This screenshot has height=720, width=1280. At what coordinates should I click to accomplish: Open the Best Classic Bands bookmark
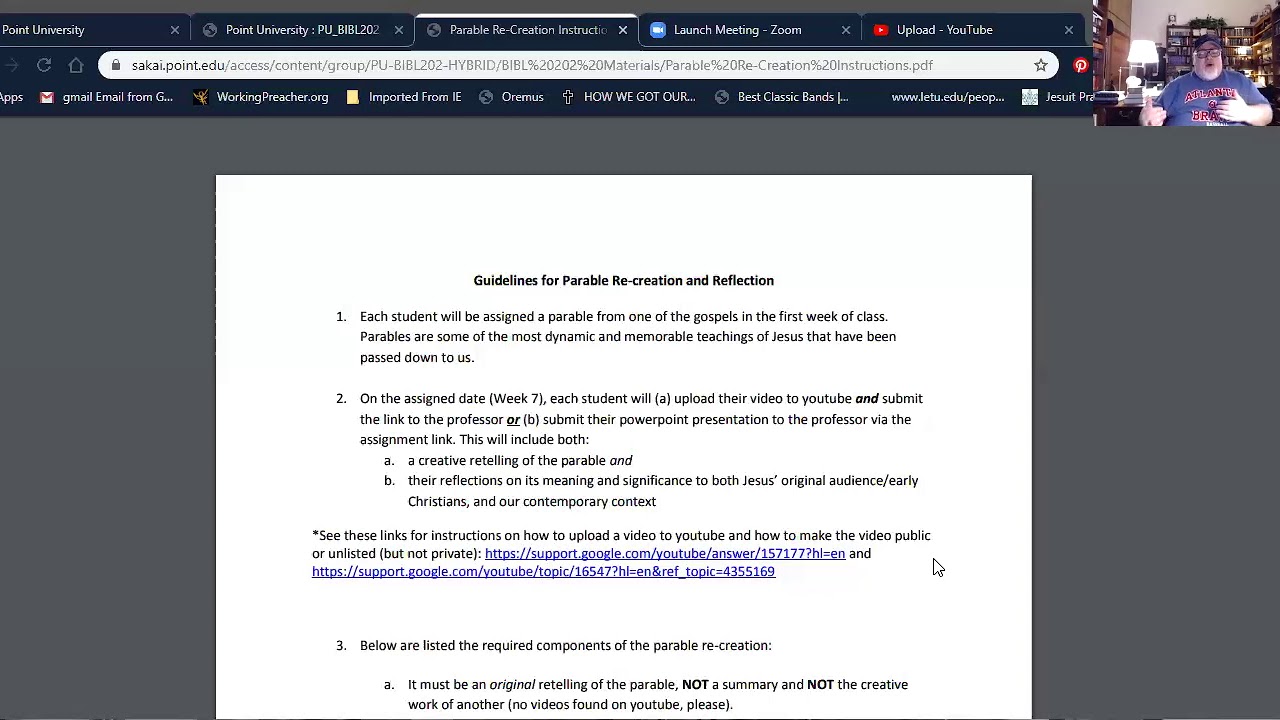click(781, 97)
